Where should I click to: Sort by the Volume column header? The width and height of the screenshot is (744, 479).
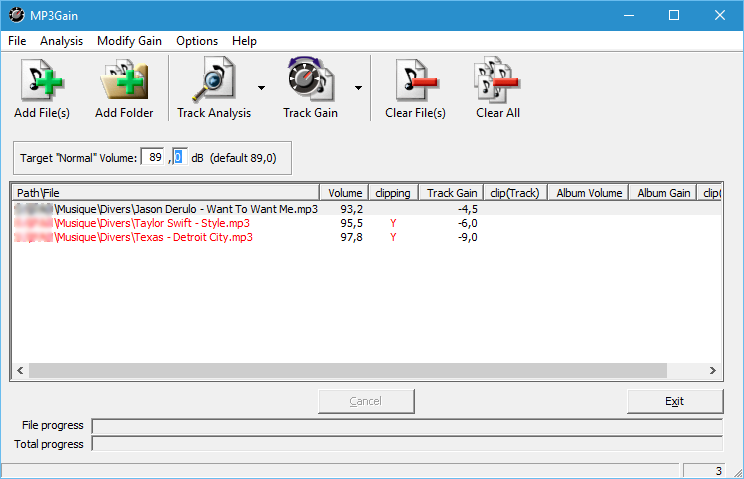[344, 193]
